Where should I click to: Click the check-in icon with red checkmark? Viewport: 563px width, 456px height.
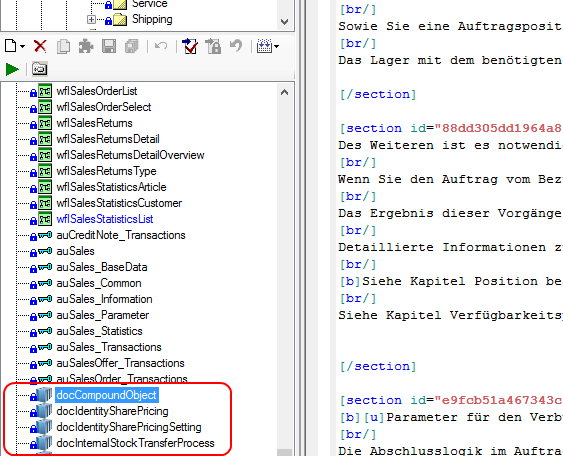pyautogui.click(x=190, y=46)
